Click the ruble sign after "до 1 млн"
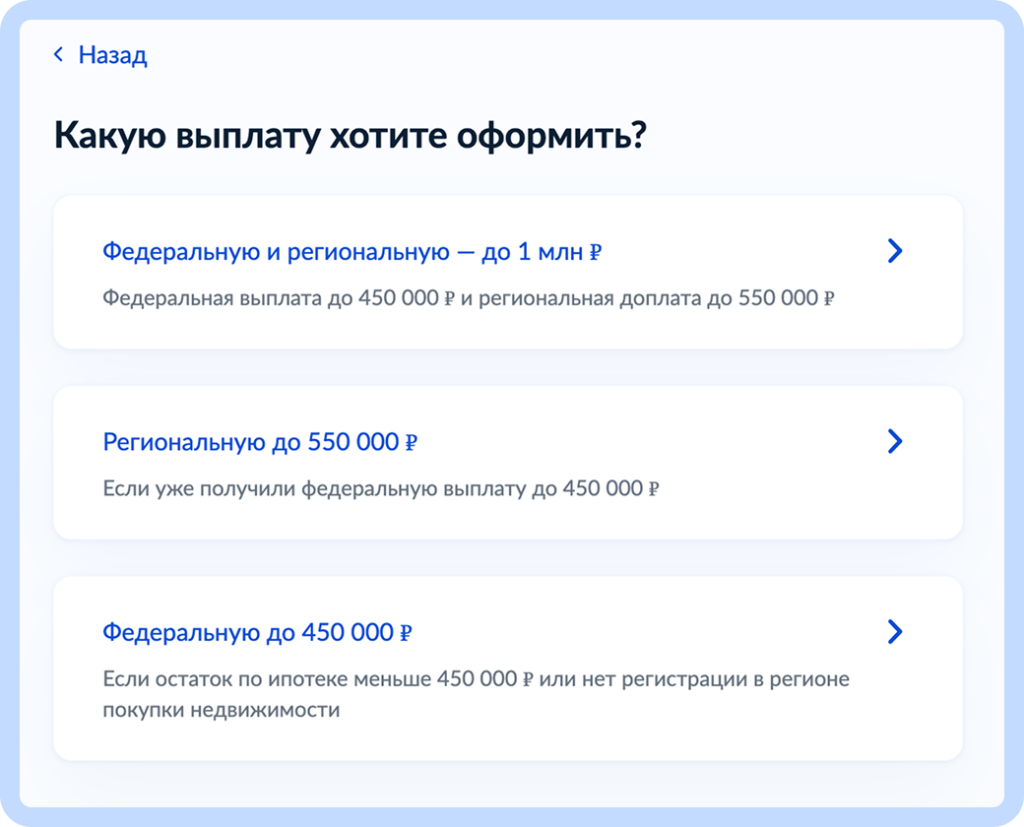The height and width of the screenshot is (827, 1024). [595, 253]
